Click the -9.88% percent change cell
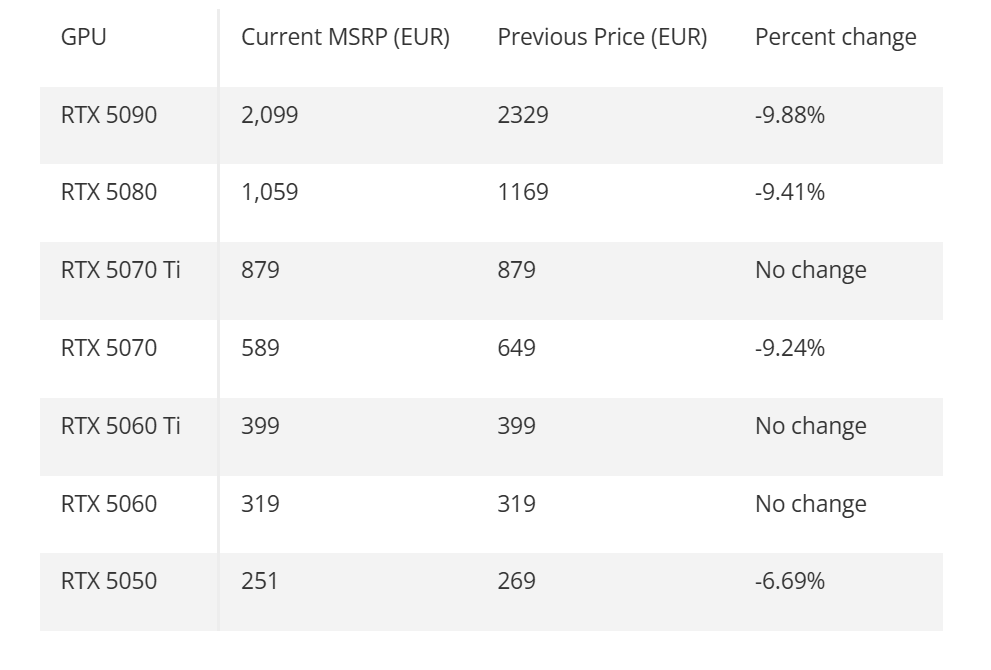Screen dimensions: 991x670 790,115
